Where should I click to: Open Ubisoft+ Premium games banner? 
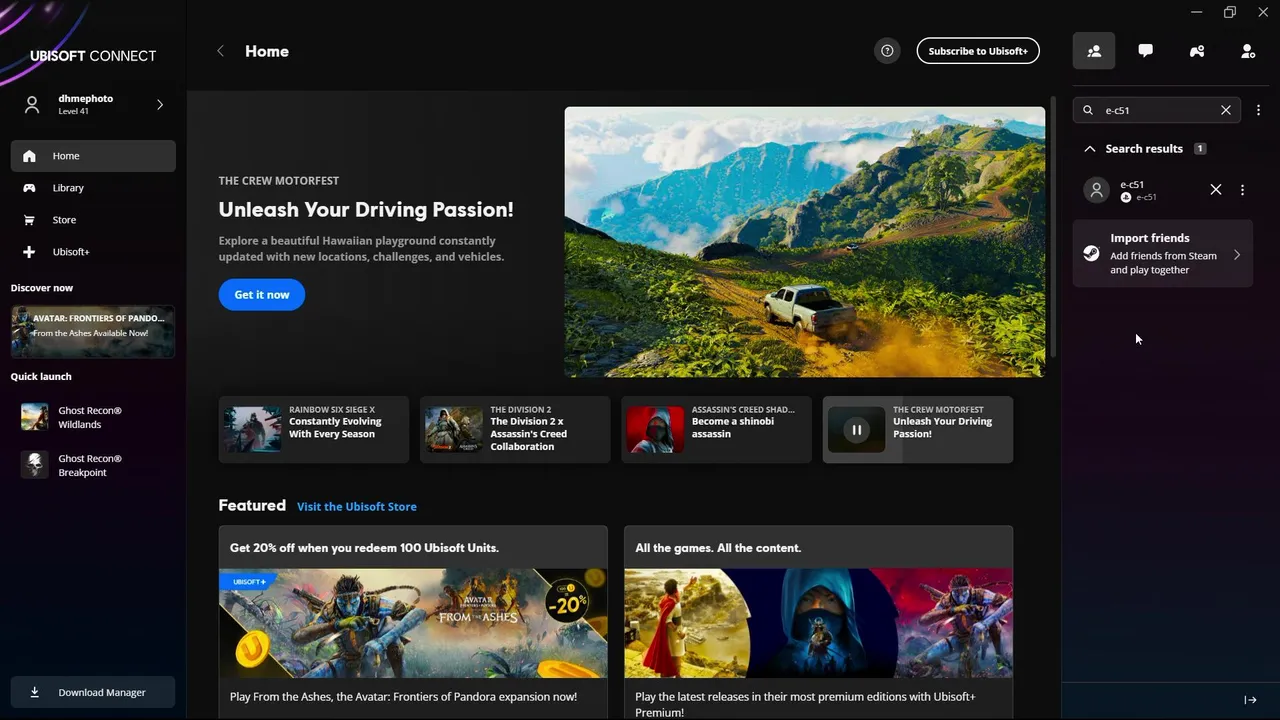click(818, 622)
